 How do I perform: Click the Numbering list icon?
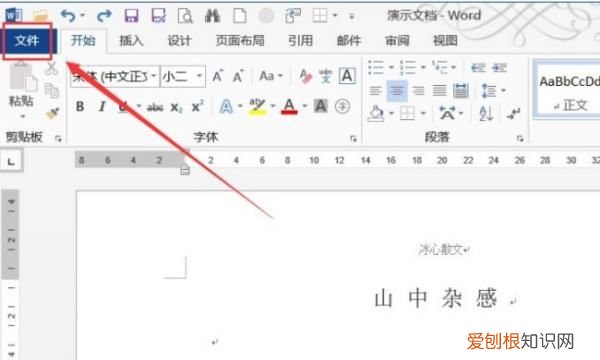[x=408, y=67]
